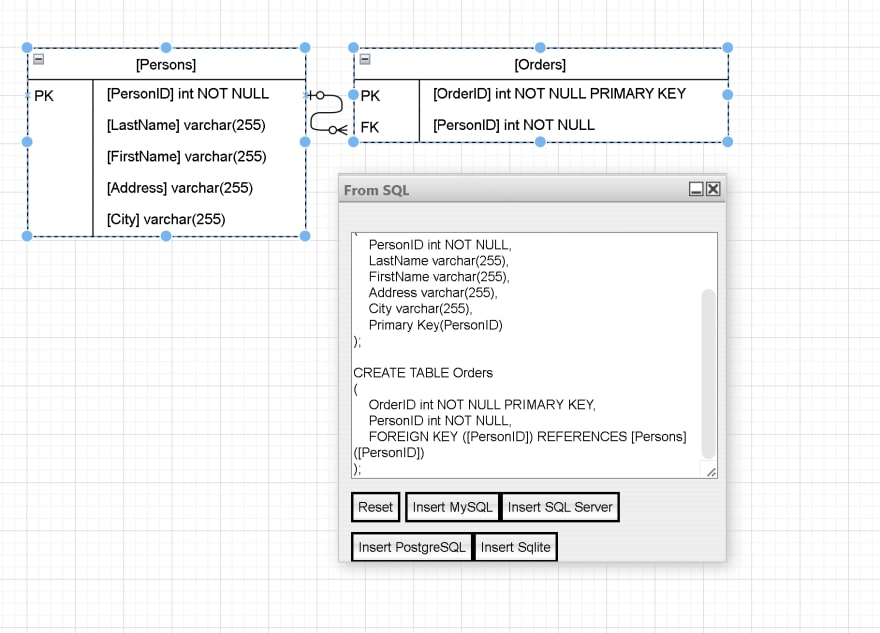This screenshot has height=633, width=880.
Task: Click PK cell in Persons table
Action: click(x=44, y=96)
